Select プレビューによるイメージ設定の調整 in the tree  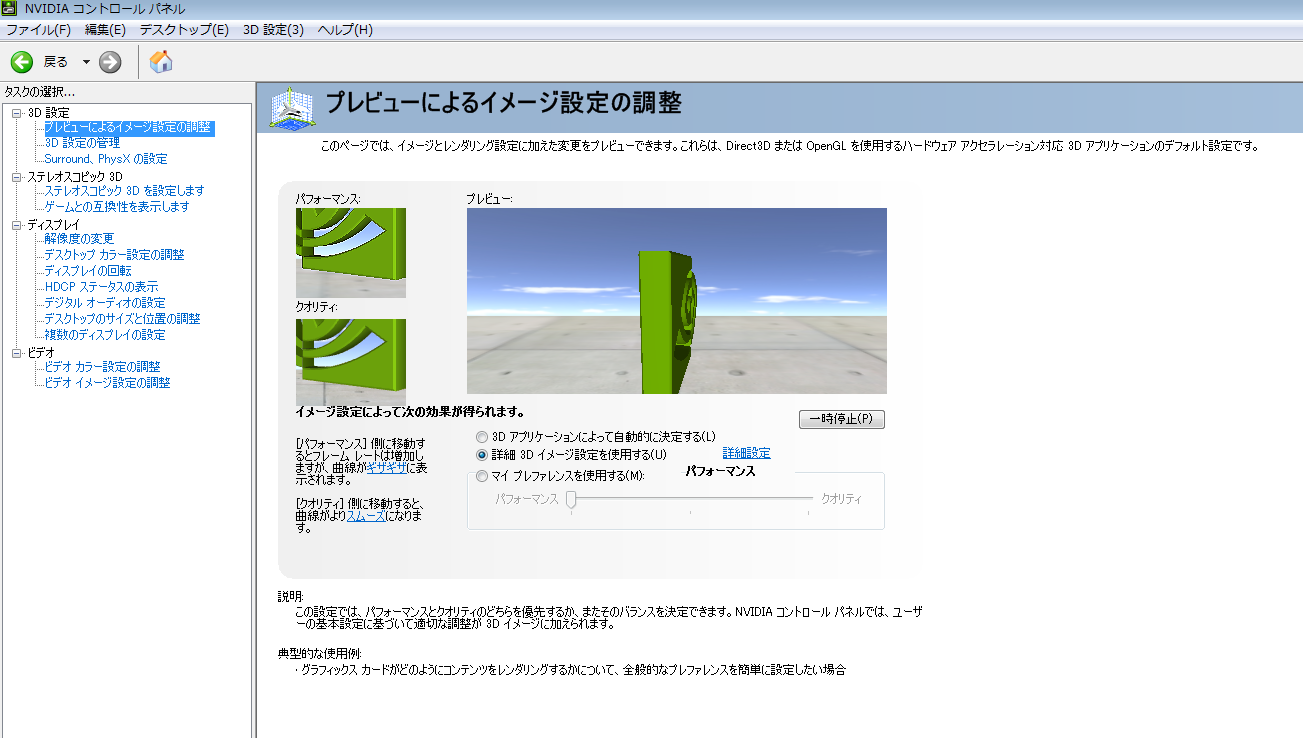pyautogui.click(x=128, y=127)
